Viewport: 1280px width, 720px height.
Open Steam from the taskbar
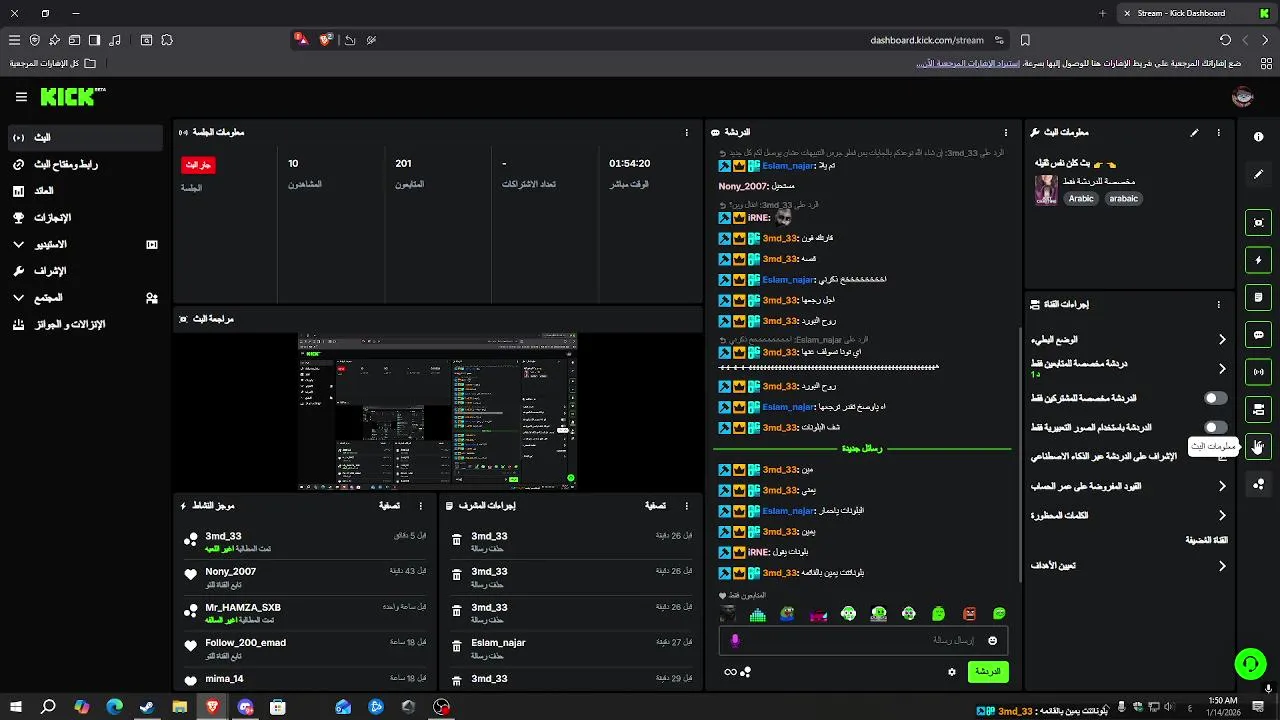click(147, 707)
